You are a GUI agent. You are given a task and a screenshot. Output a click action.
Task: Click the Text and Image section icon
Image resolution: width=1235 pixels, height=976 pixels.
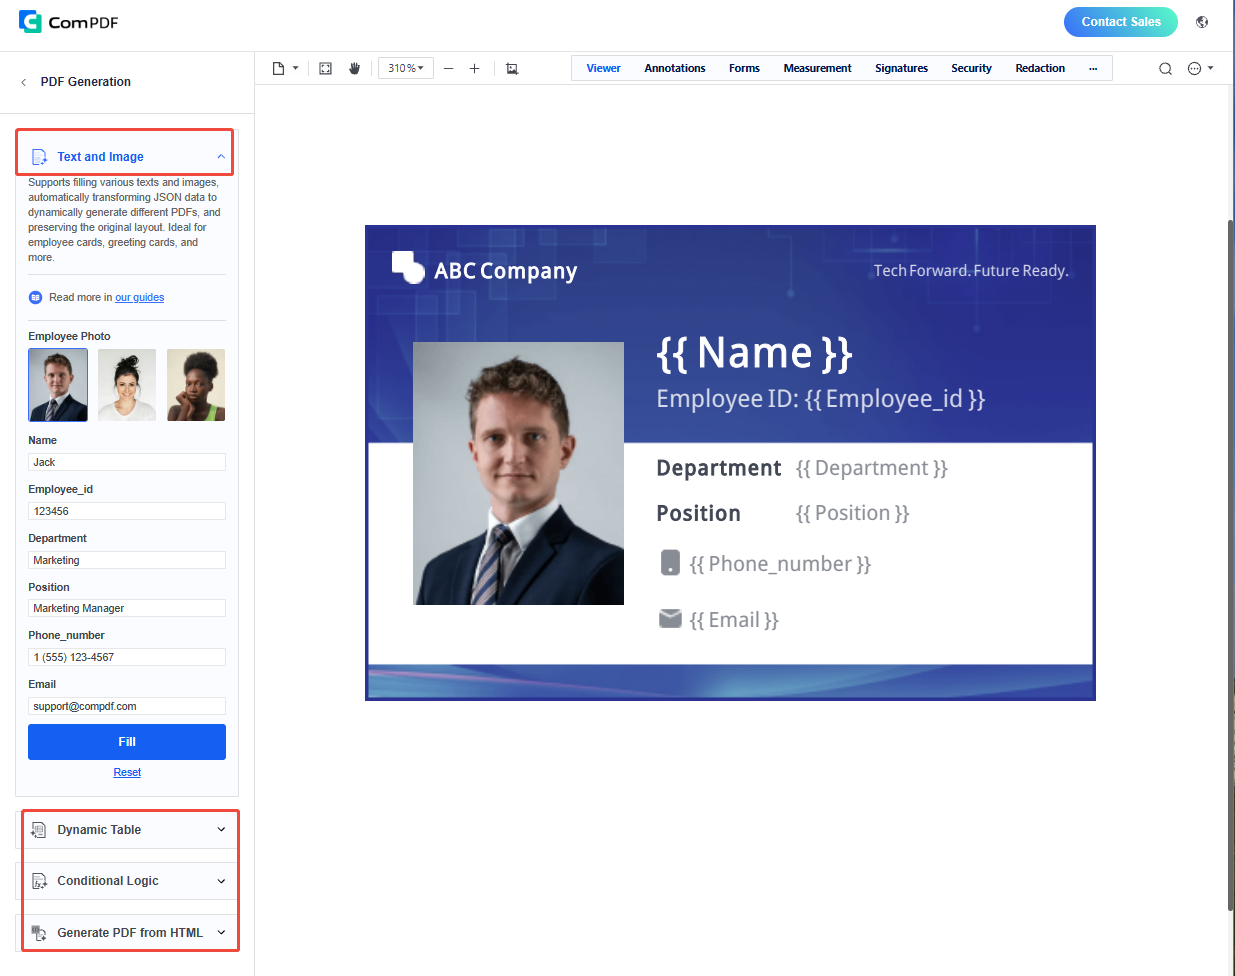39,157
